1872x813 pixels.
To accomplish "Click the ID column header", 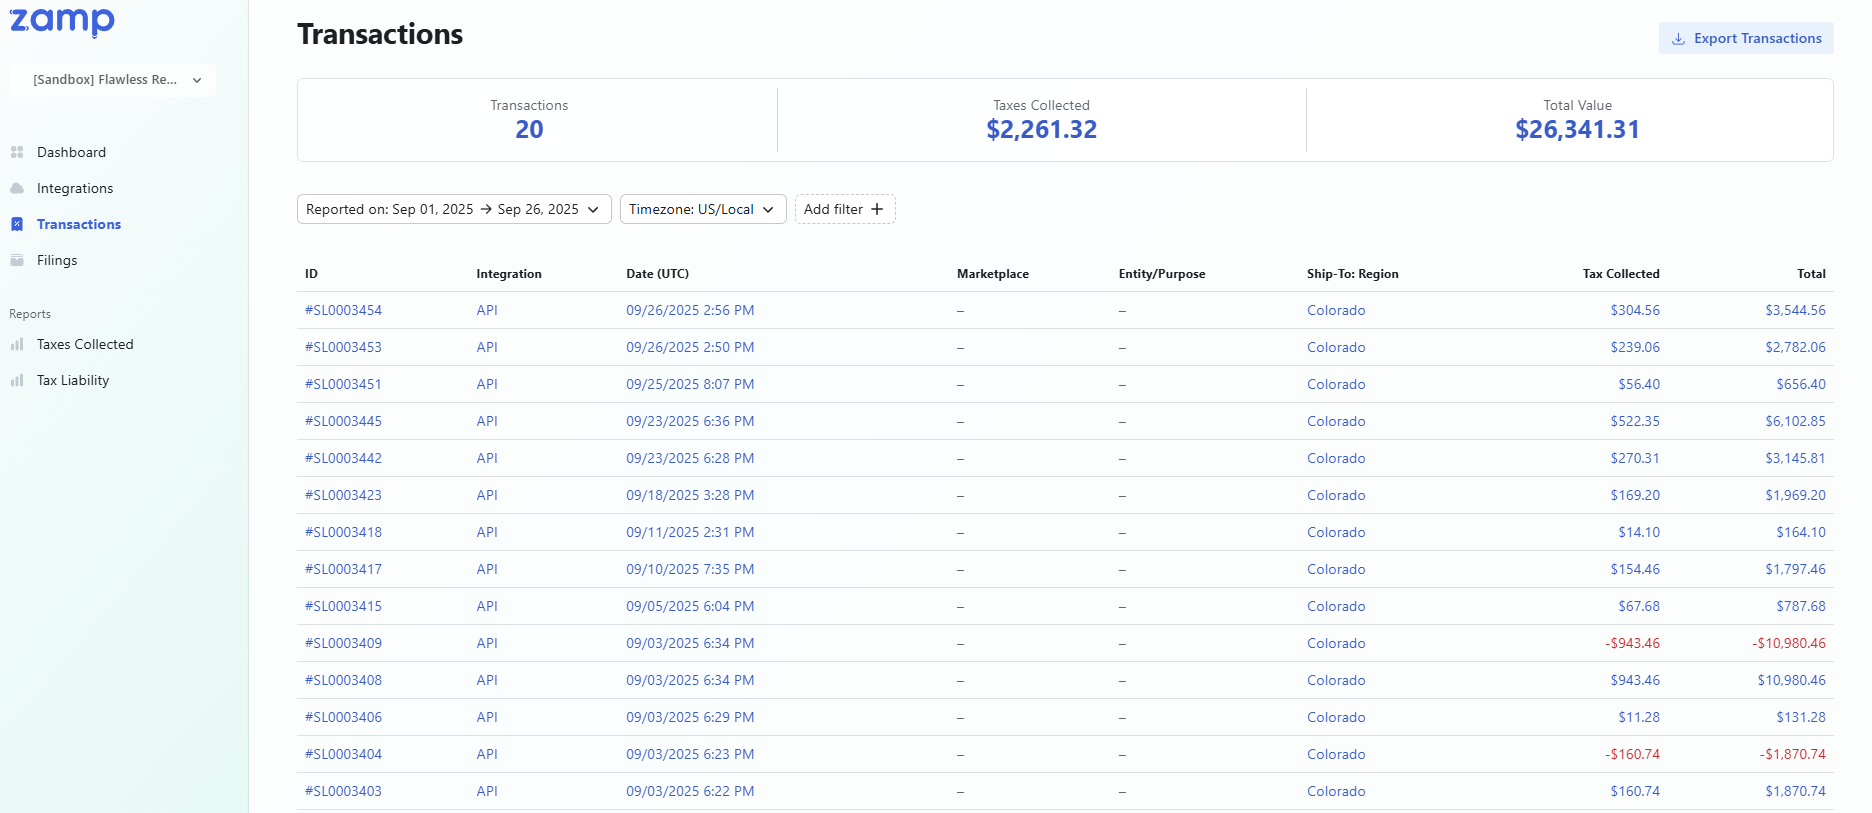I will coord(311,274).
